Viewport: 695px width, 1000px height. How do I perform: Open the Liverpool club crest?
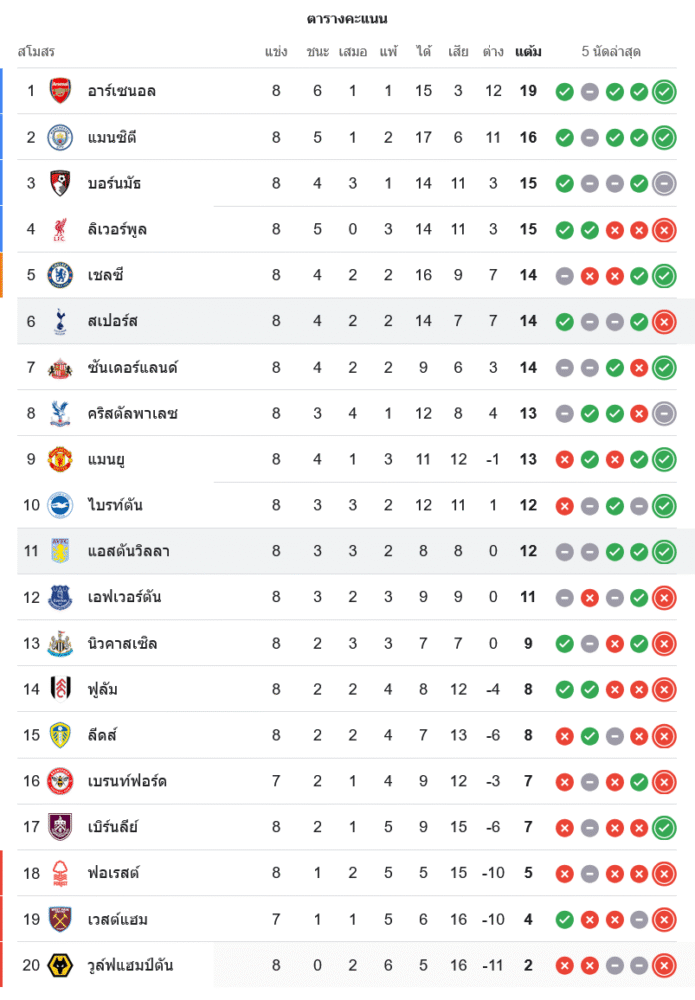coord(61,229)
